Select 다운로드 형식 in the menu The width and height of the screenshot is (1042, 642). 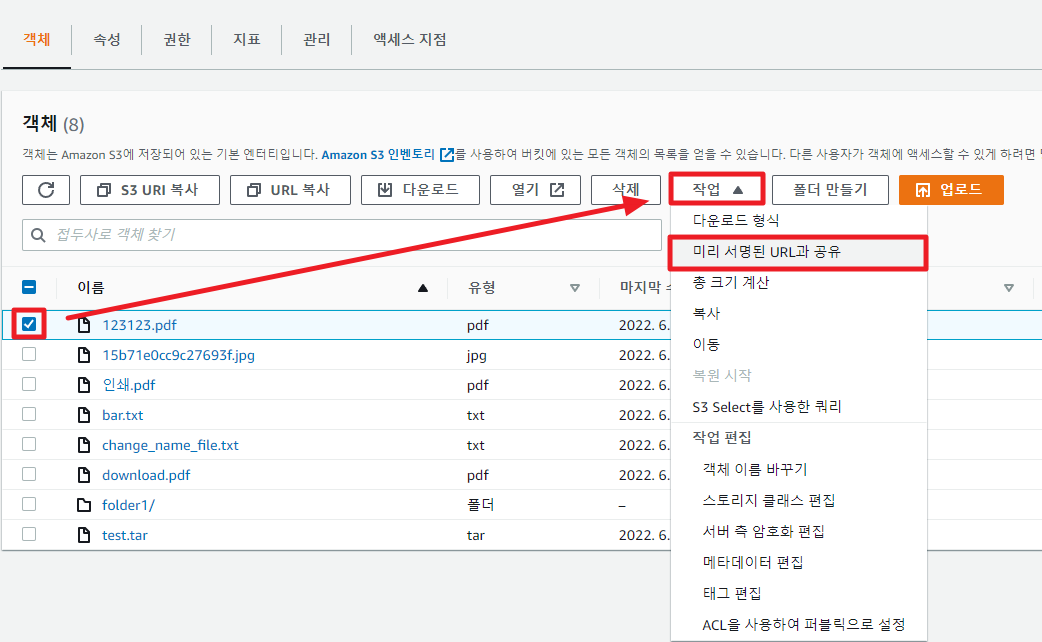799,221
